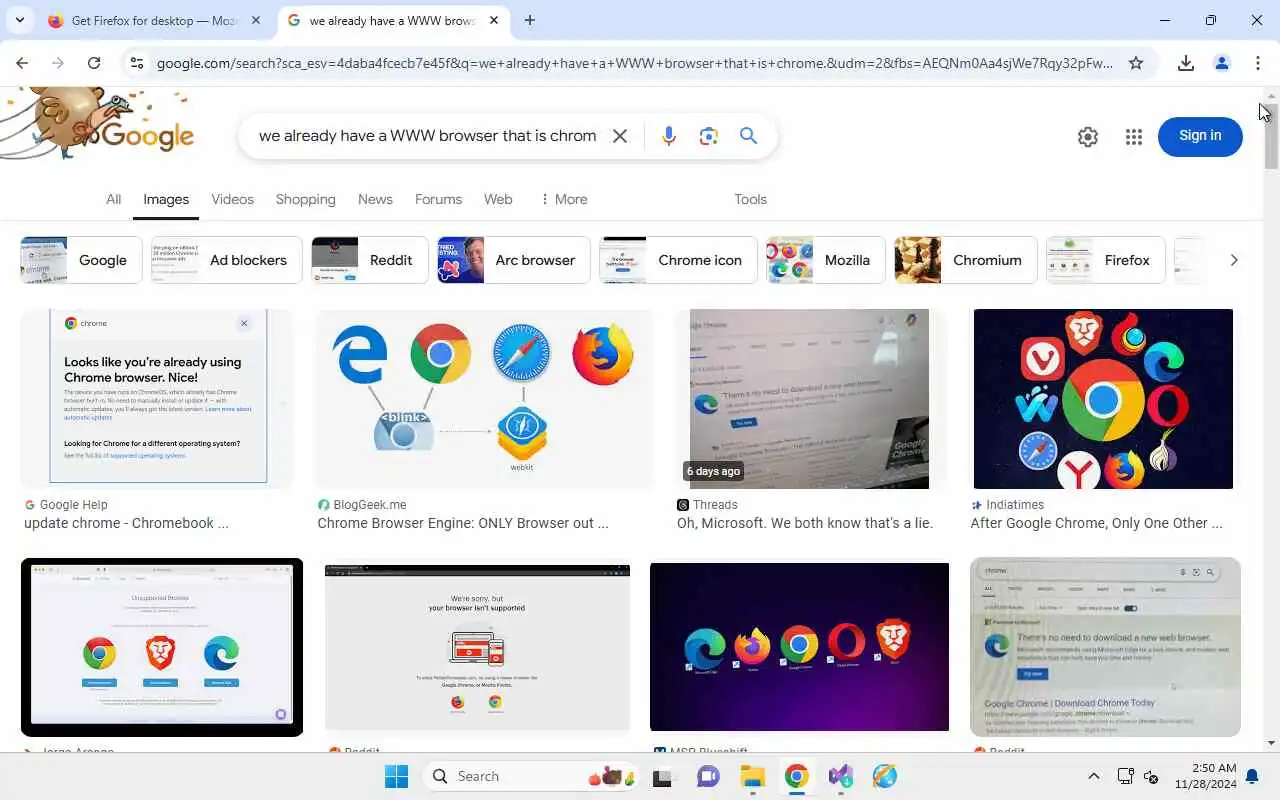Open the taskbar clock and date
Image resolution: width=1280 pixels, height=800 pixels.
pos(1205,776)
